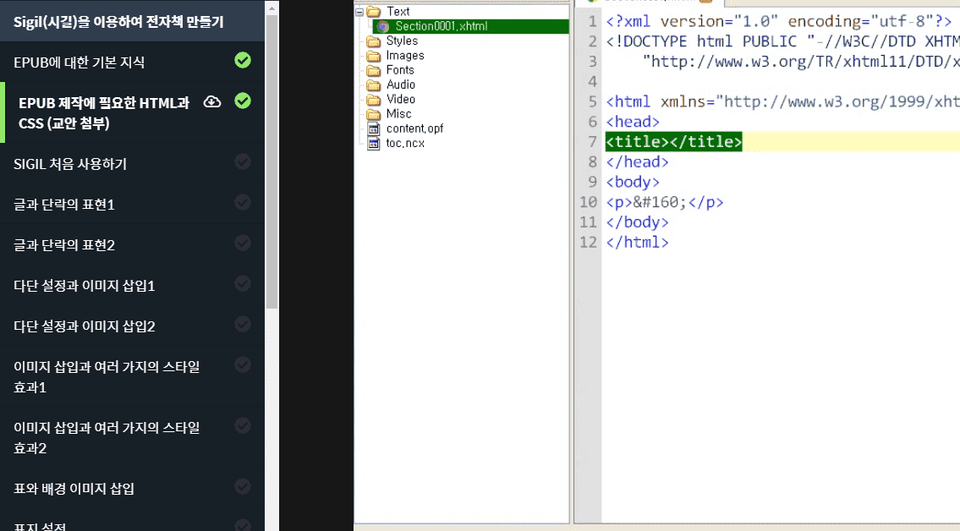Viewport: 960px width, 531px height.
Task: Select Section0001.xhtml file
Action: click(x=441, y=26)
